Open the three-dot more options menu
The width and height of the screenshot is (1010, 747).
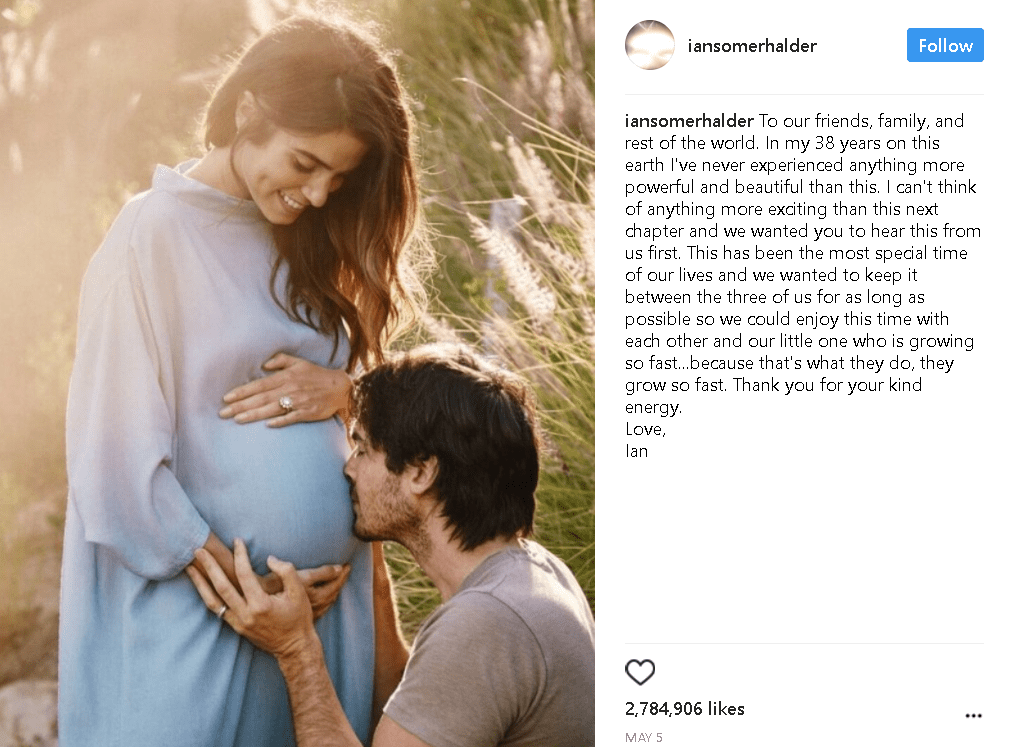click(973, 715)
